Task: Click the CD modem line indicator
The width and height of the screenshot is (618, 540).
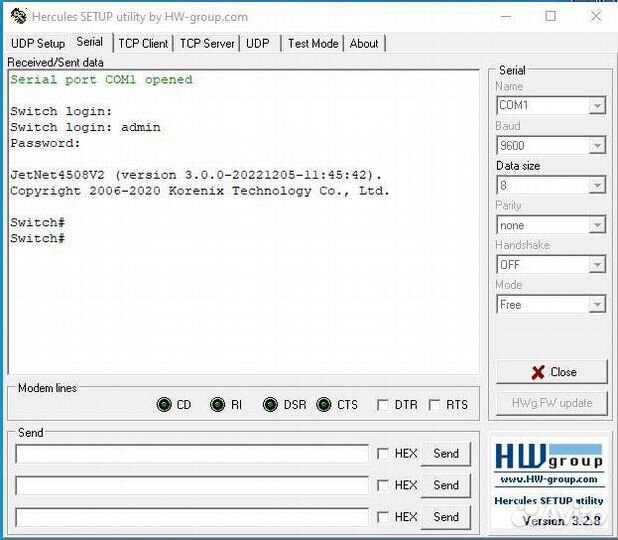Action: (x=165, y=405)
